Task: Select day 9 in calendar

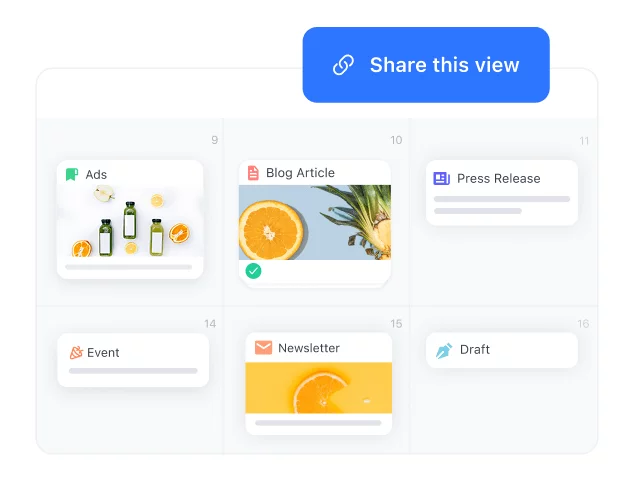Action: (x=215, y=140)
